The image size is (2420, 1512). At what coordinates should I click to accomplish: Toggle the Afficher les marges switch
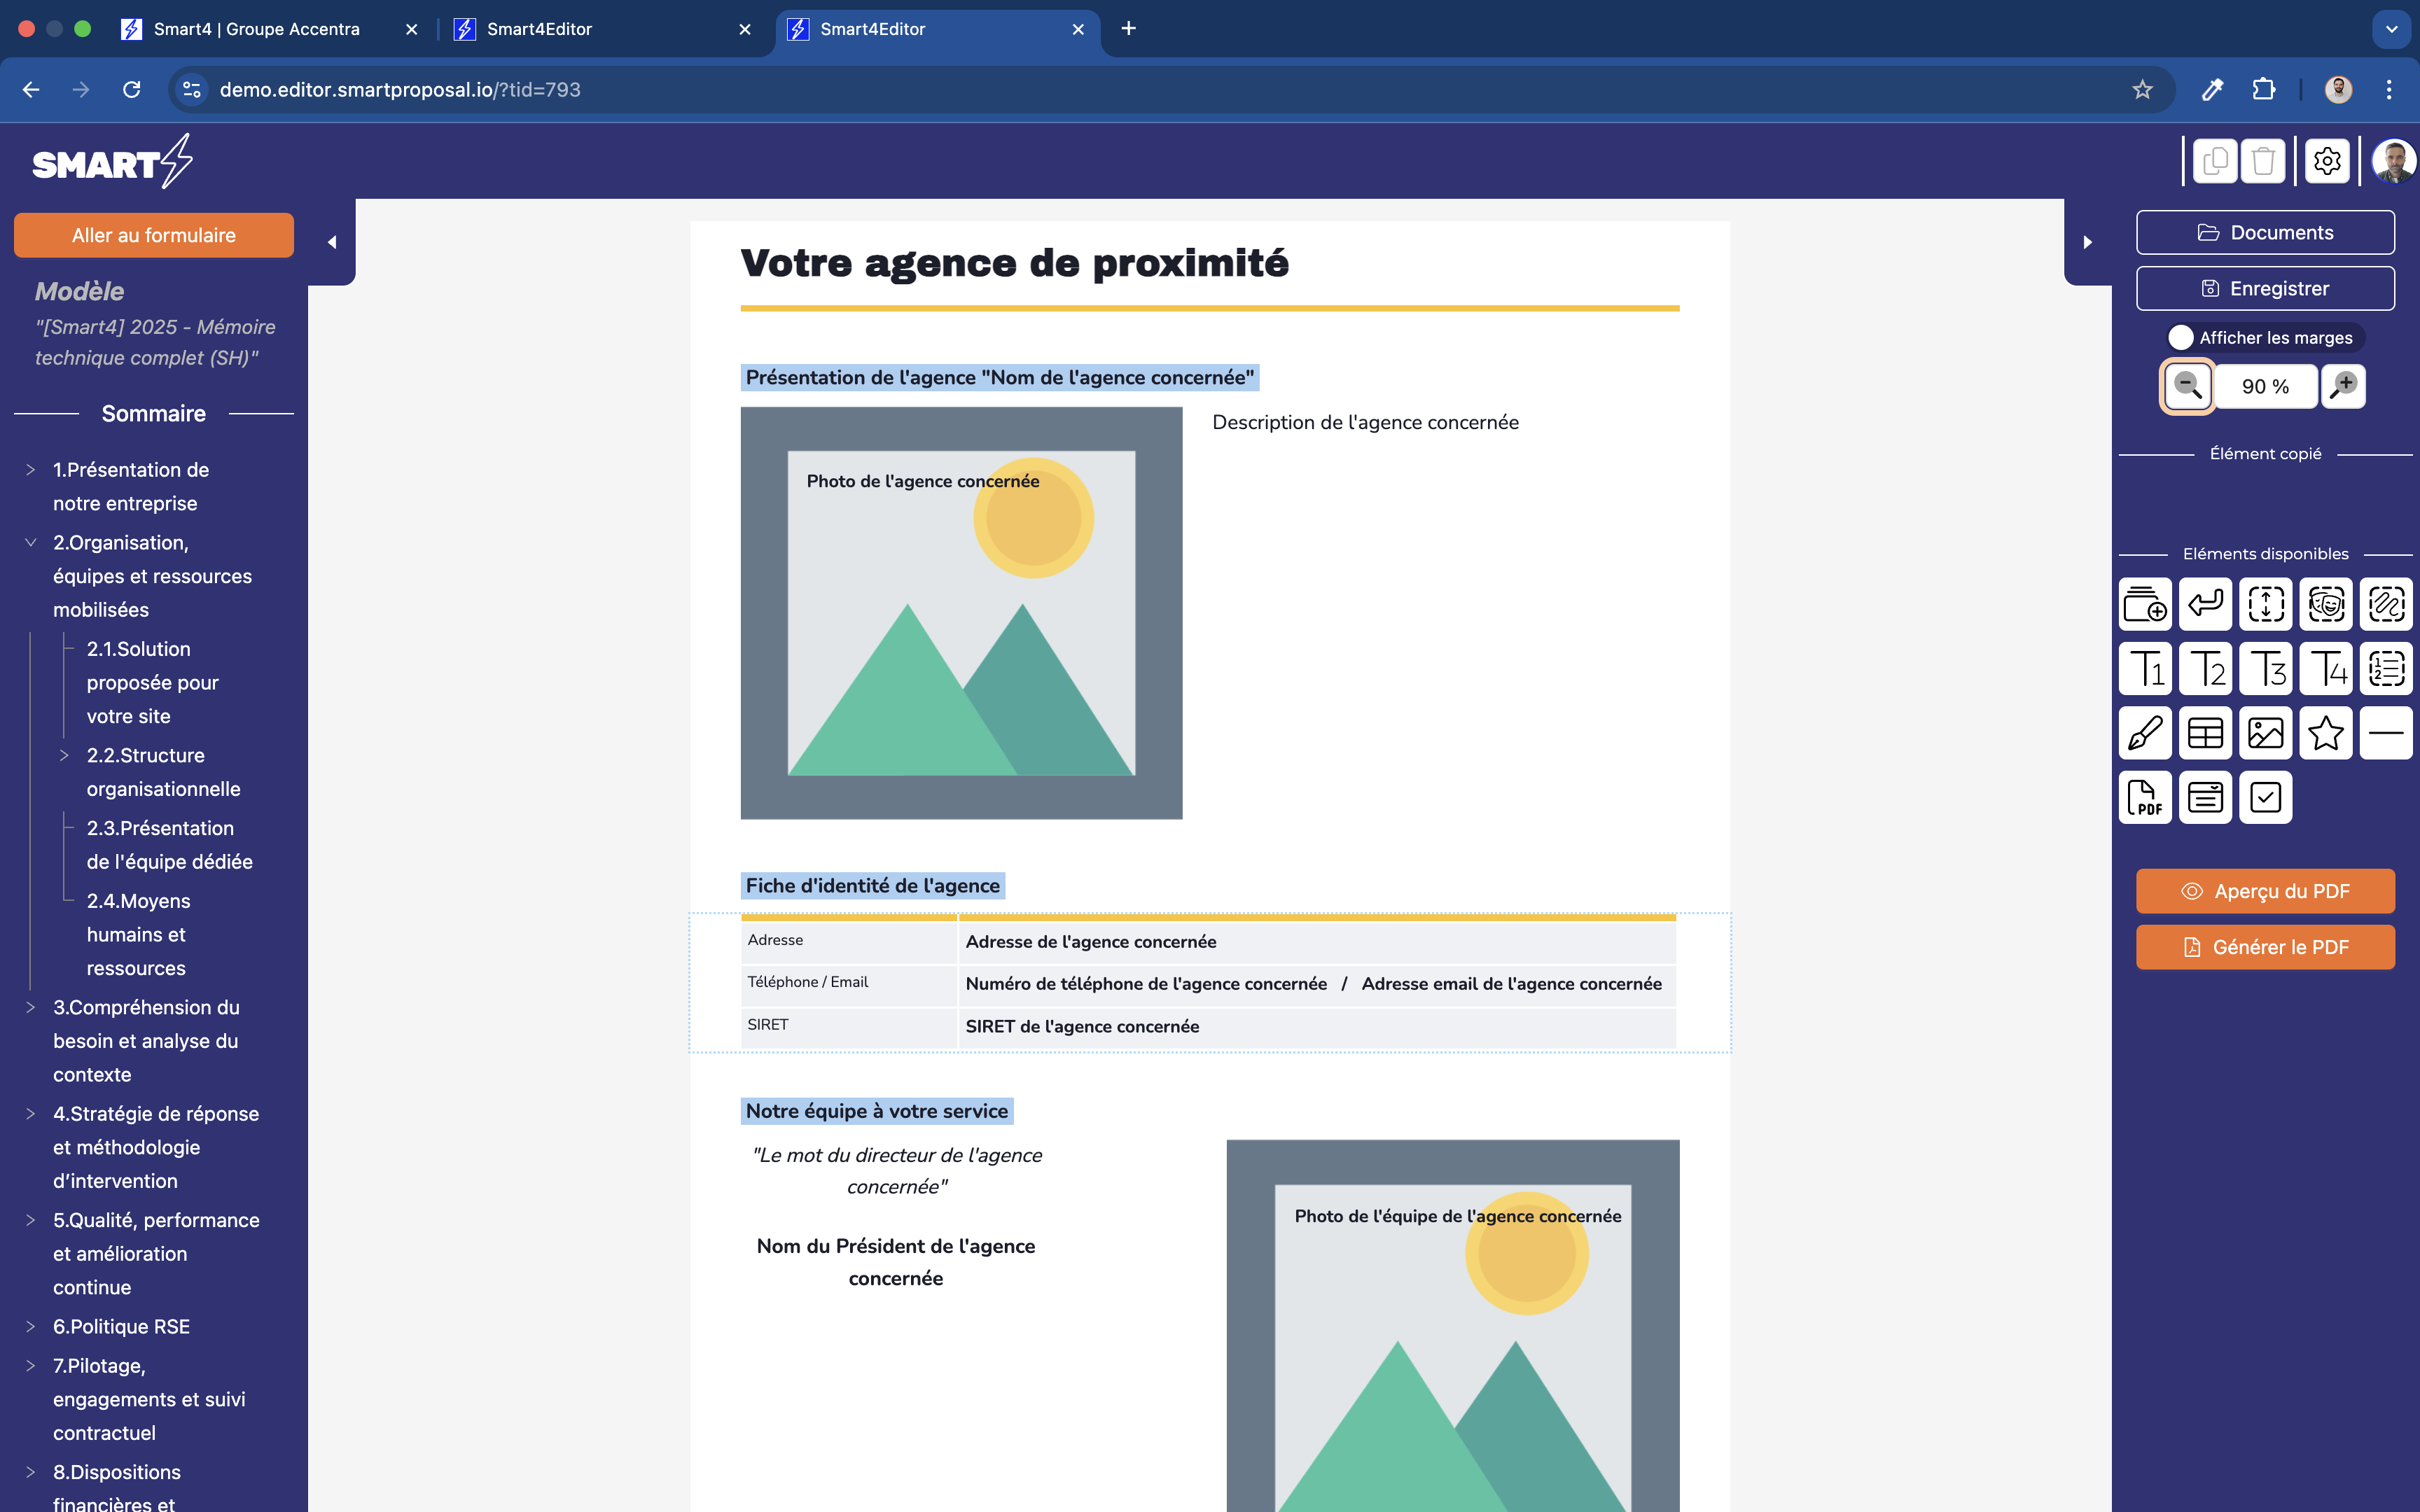coord(2182,338)
